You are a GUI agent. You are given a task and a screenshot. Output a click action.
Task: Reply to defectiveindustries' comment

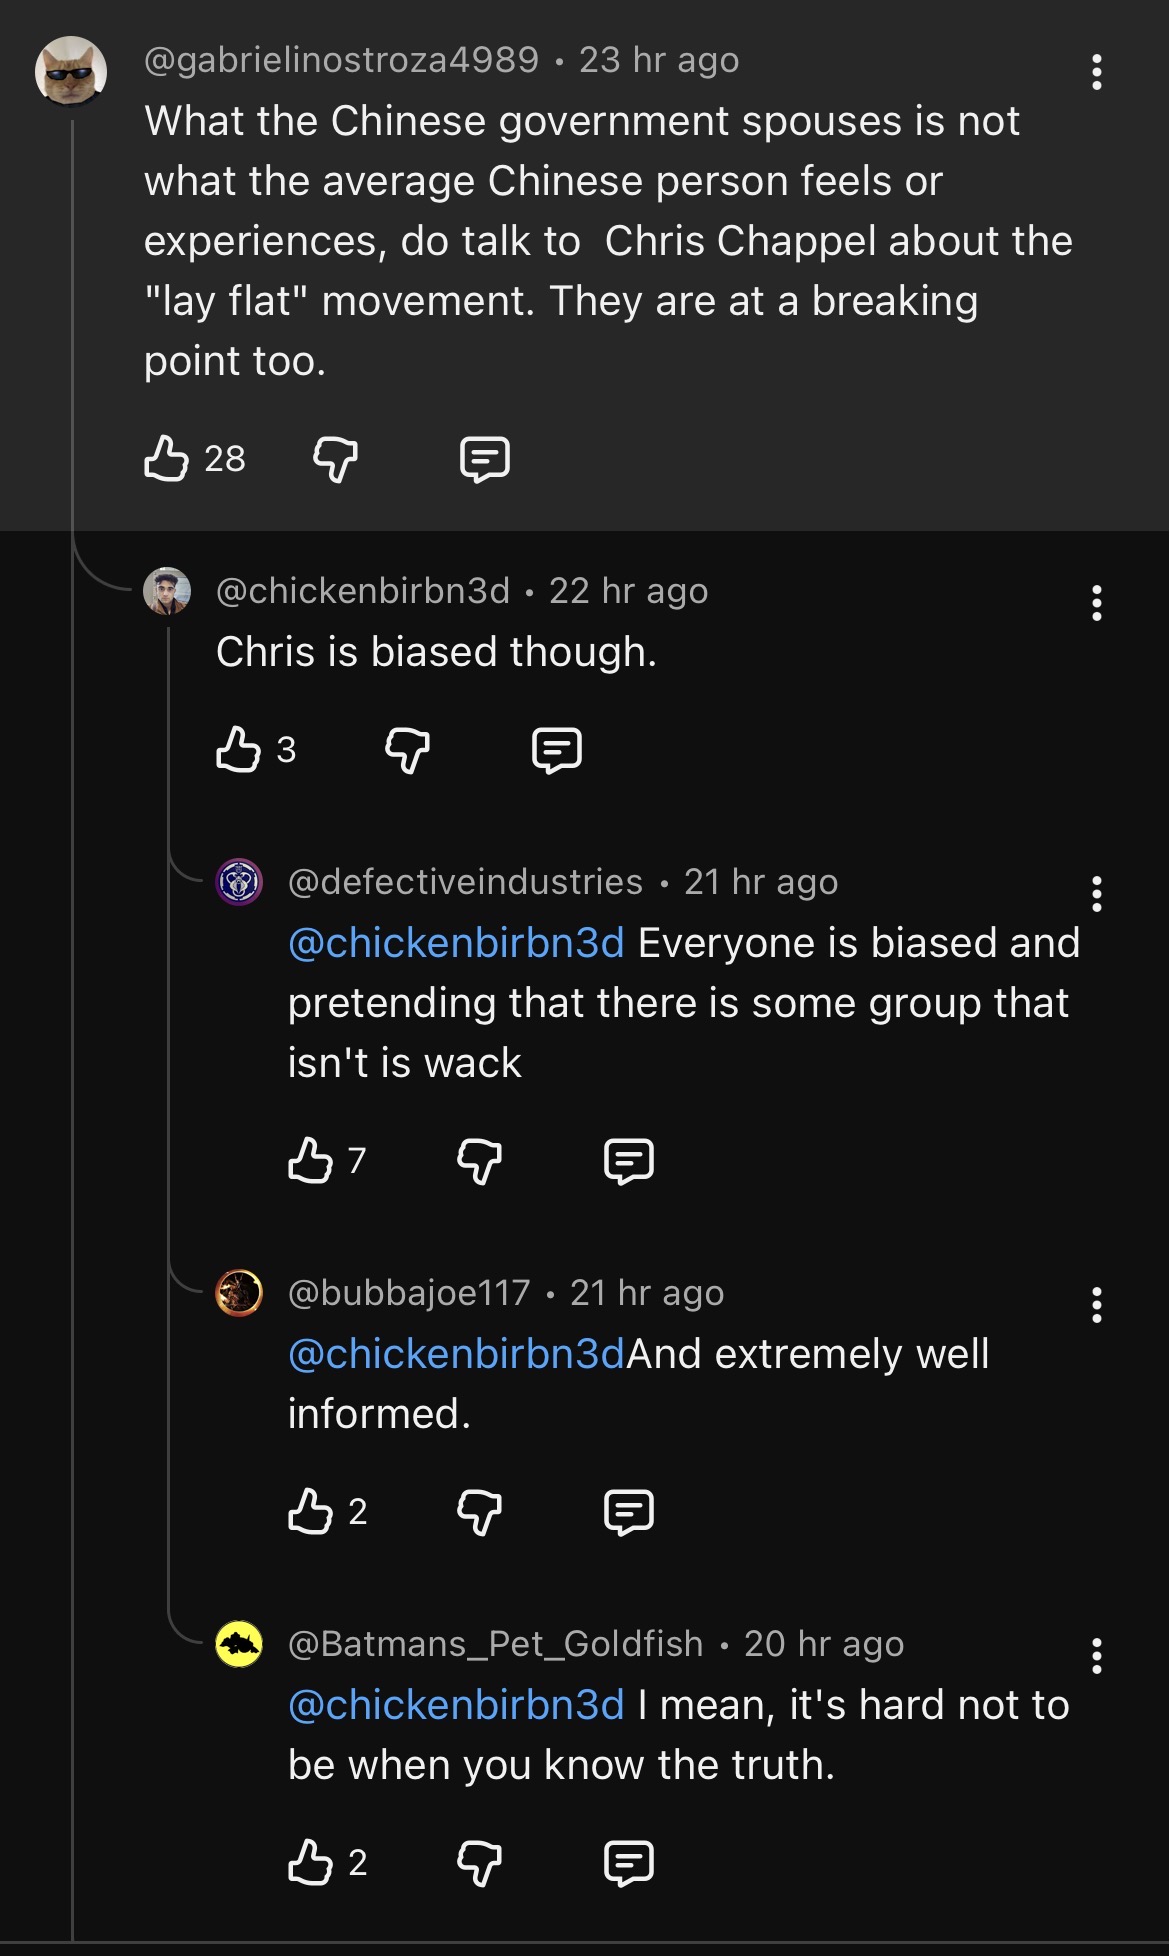[x=629, y=1160]
